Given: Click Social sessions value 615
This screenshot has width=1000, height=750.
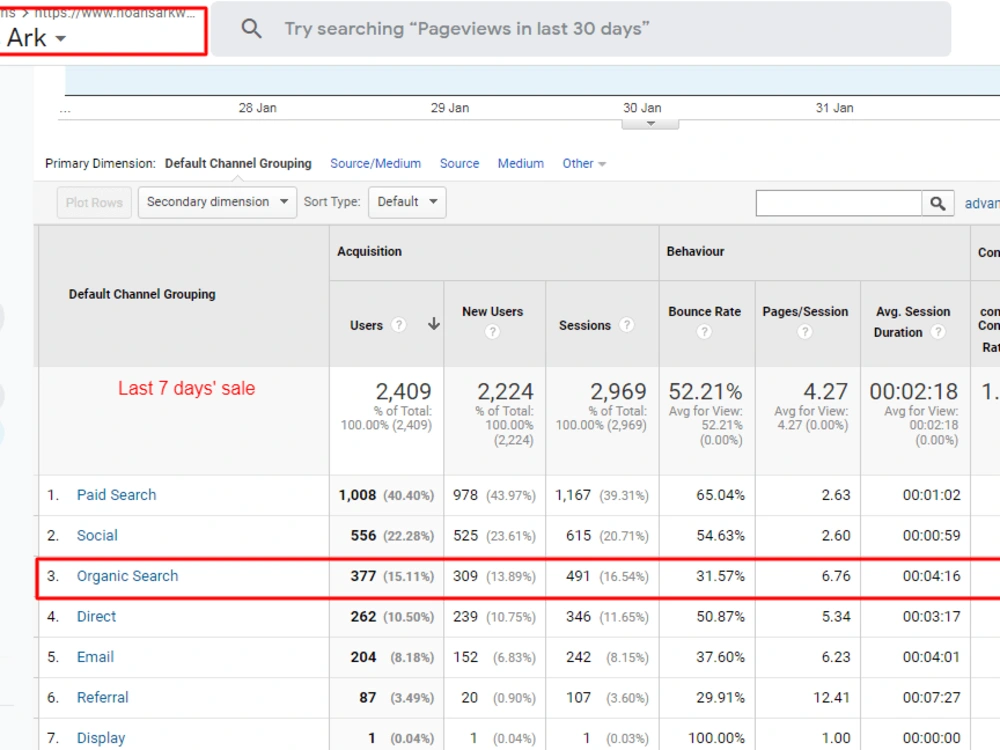Looking at the screenshot, I should 578,535.
